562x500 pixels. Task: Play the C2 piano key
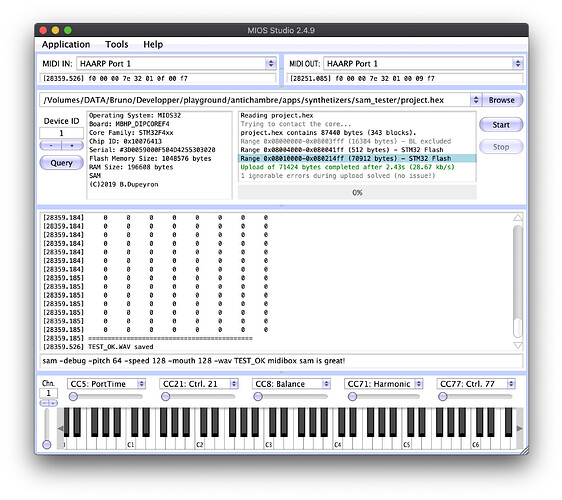[200, 444]
